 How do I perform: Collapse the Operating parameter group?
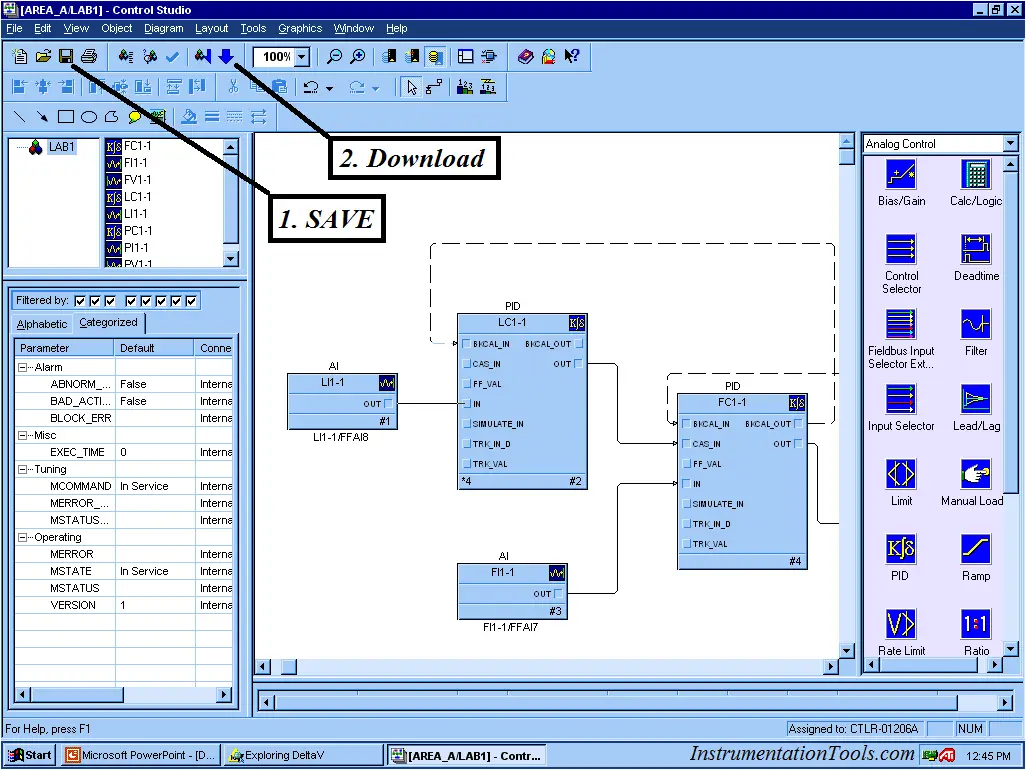(x=22, y=538)
